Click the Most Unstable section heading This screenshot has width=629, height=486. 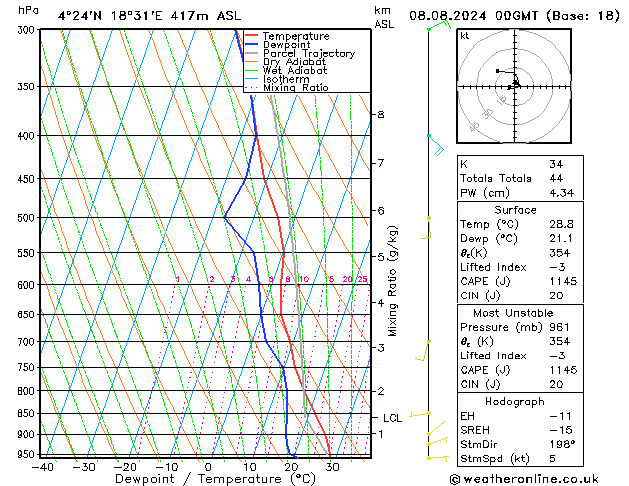click(x=513, y=313)
